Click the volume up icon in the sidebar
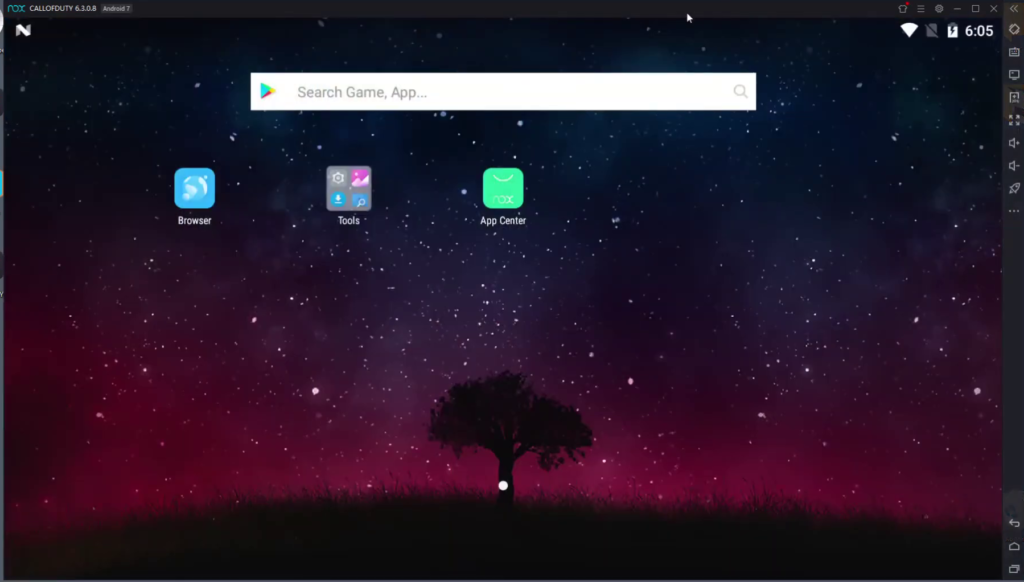Screen dimensions: 1024x582 tap(1014, 143)
